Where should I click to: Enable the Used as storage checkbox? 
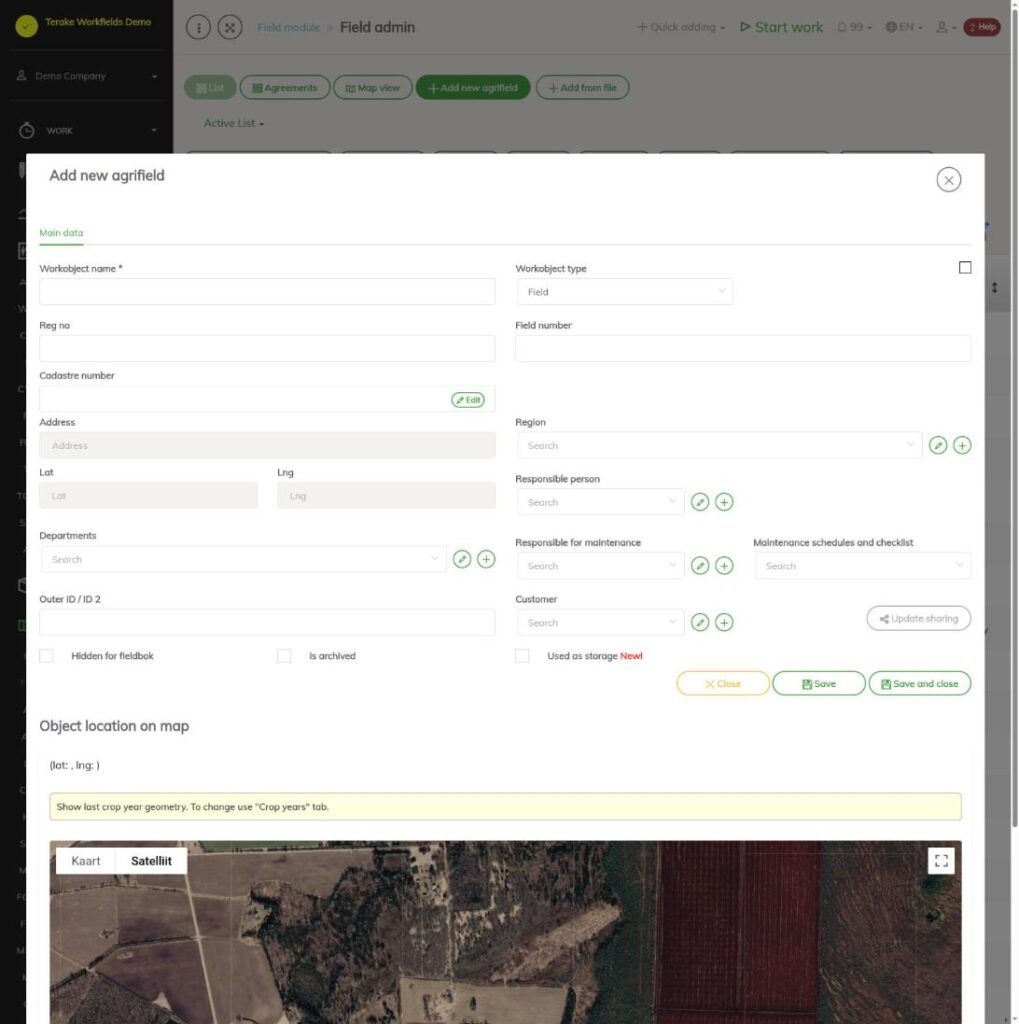(522, 656)
